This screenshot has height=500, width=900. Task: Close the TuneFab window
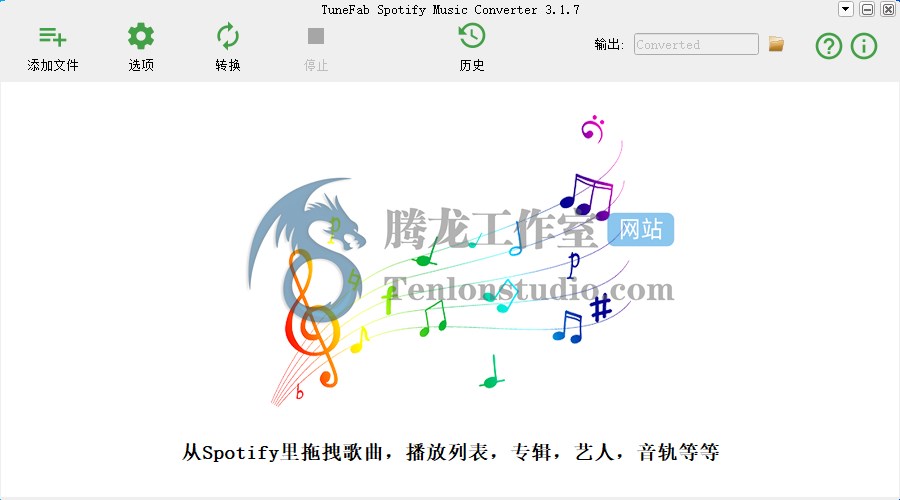888,9
